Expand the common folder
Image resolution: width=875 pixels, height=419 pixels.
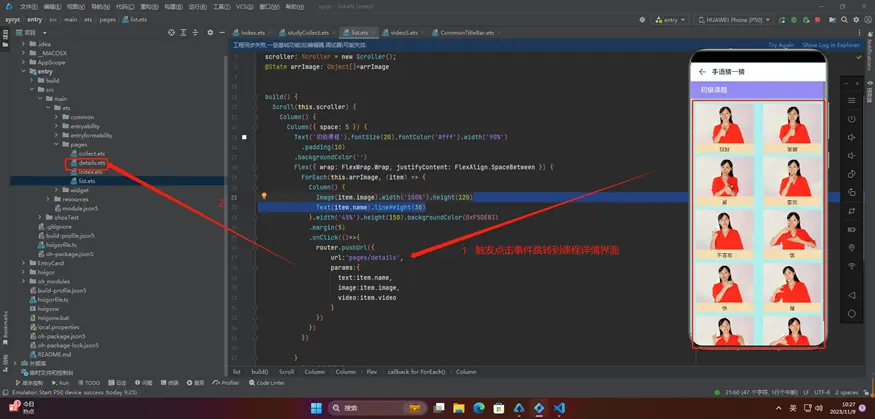[x=56, y=117]
